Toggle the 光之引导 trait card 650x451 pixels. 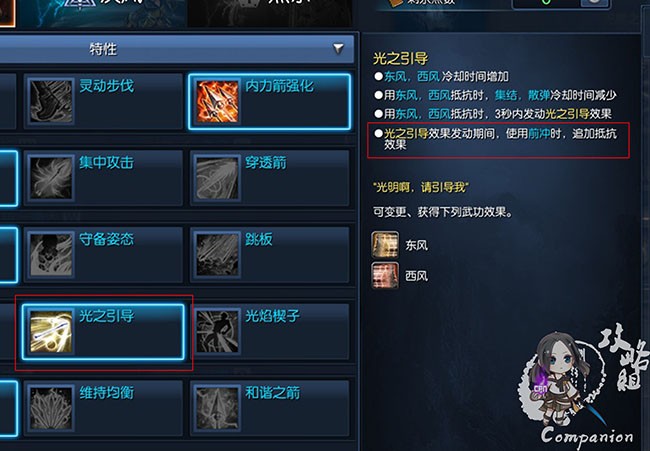(x=103, y=332)
